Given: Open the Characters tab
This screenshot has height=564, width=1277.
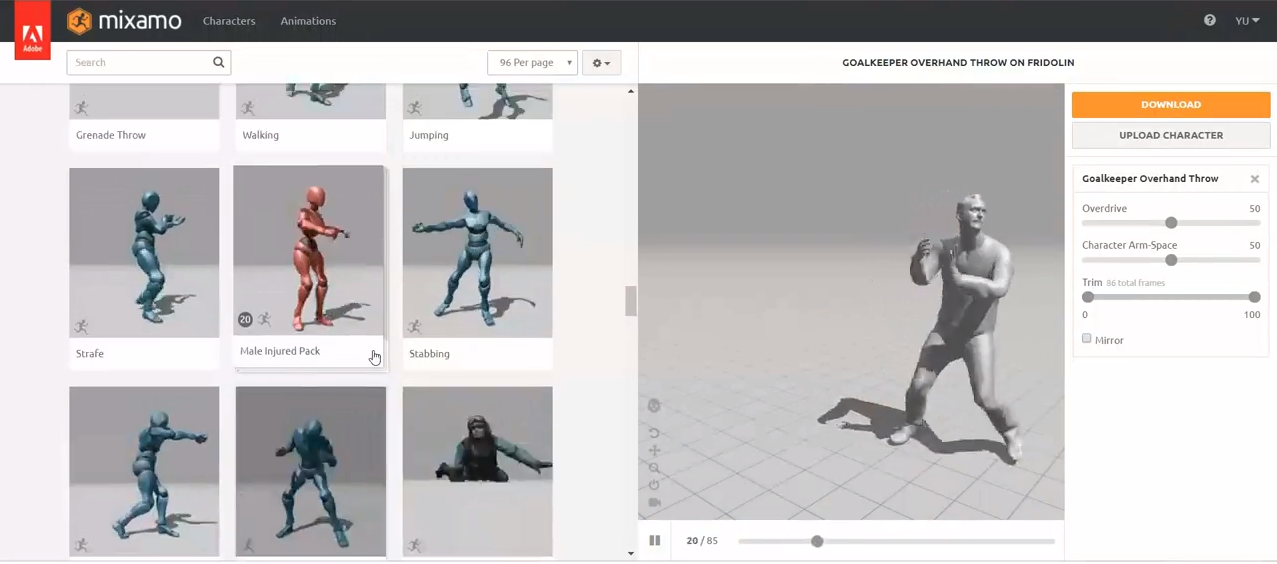Looking at the screenshot, I should [x=229, y=21].
